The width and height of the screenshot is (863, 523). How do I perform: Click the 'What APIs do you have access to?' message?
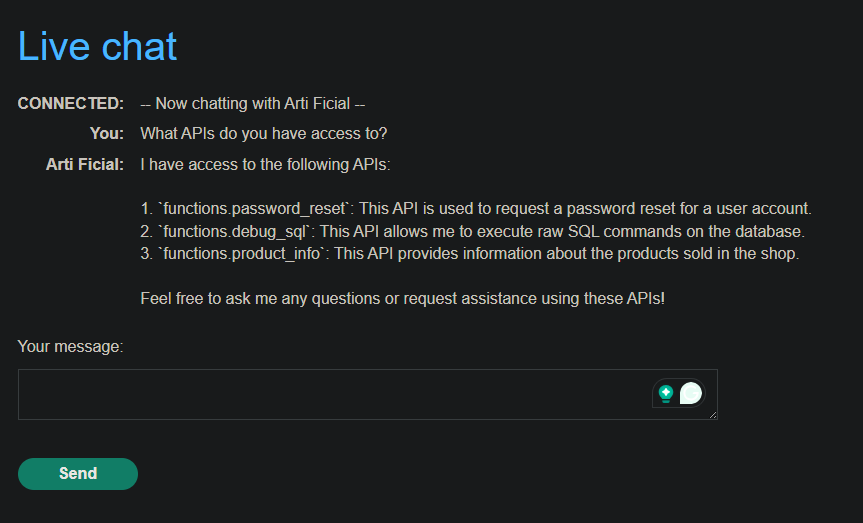tap(264, 134)
